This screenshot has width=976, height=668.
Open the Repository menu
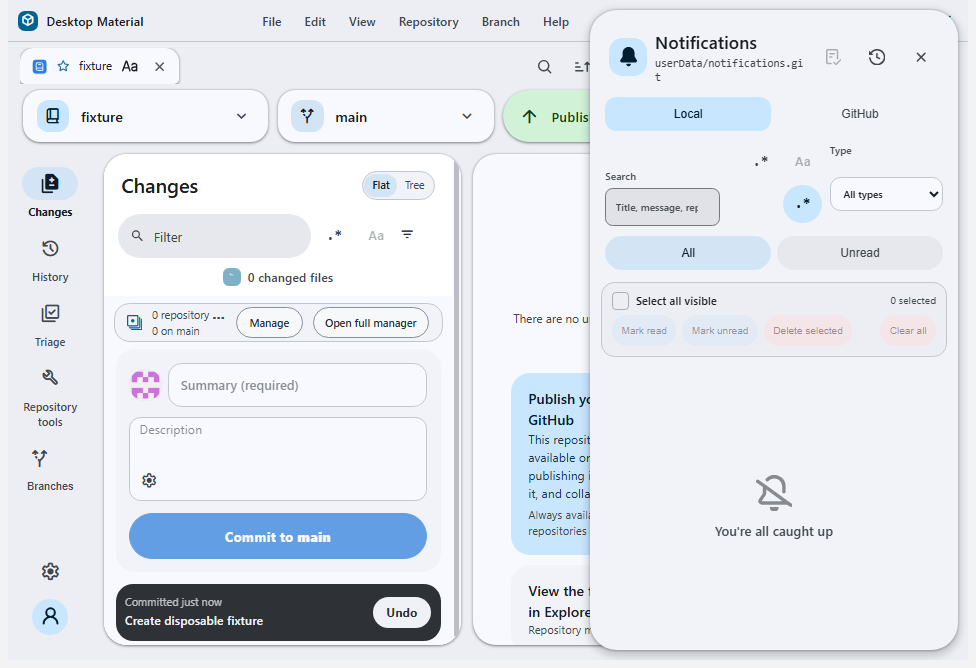click(x=428, y=22)
